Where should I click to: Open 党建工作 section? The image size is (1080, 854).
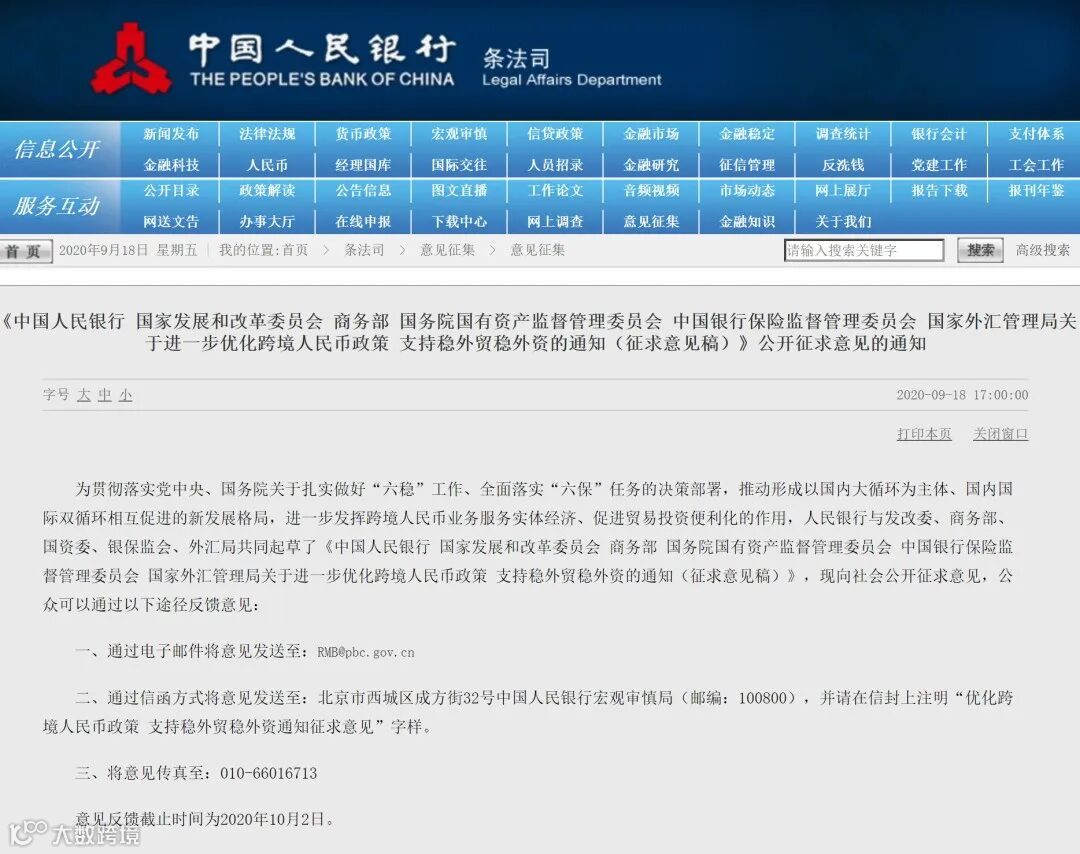click(939, 165)
